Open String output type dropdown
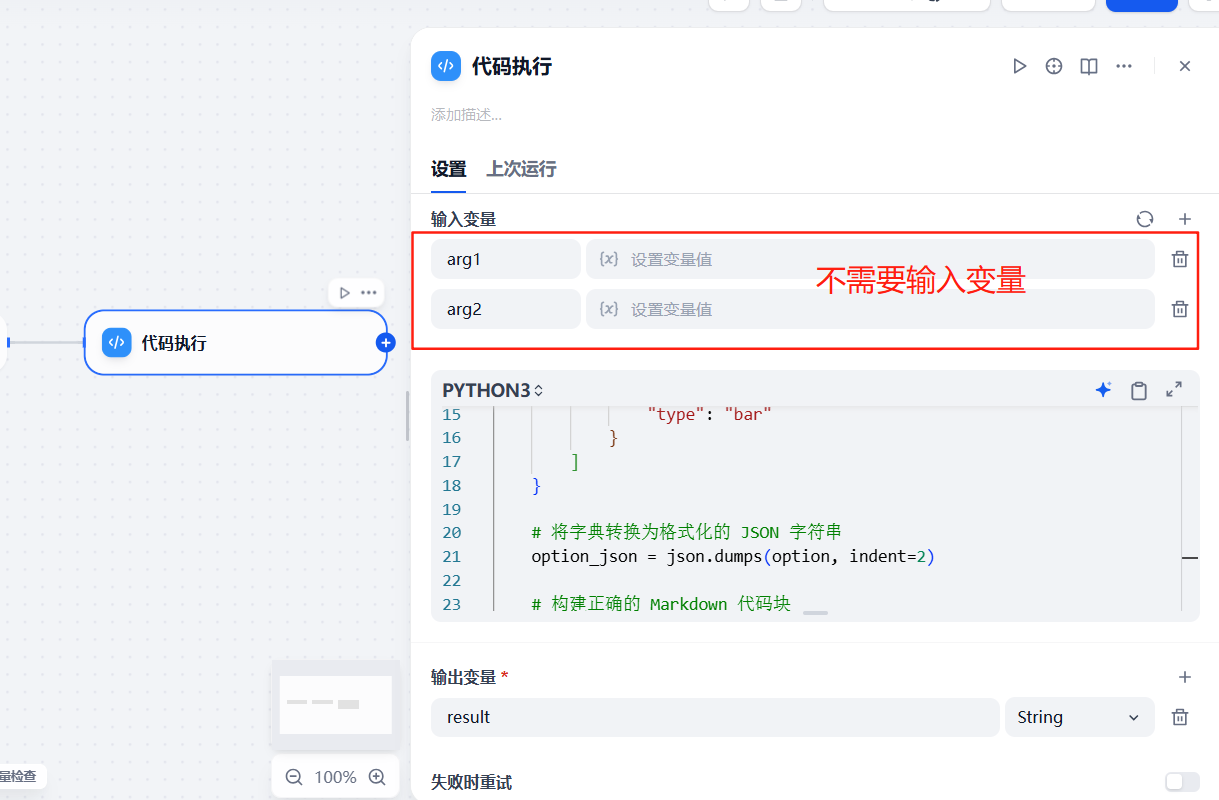 click(x=1080, y=717)
